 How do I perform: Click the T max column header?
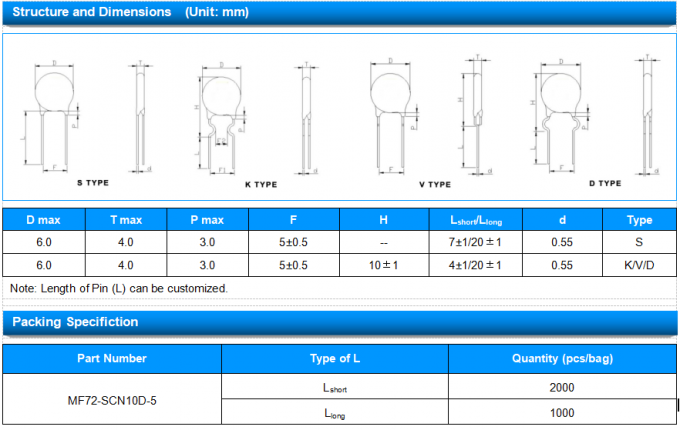coord(125,220)
